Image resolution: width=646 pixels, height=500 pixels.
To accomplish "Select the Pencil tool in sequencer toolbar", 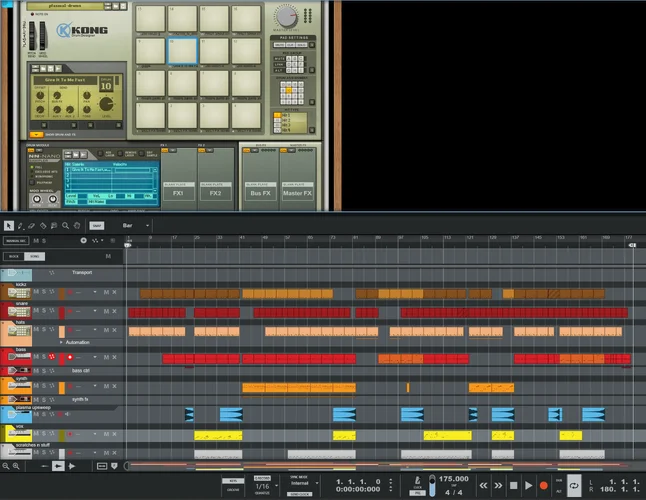I will point(20,226).
